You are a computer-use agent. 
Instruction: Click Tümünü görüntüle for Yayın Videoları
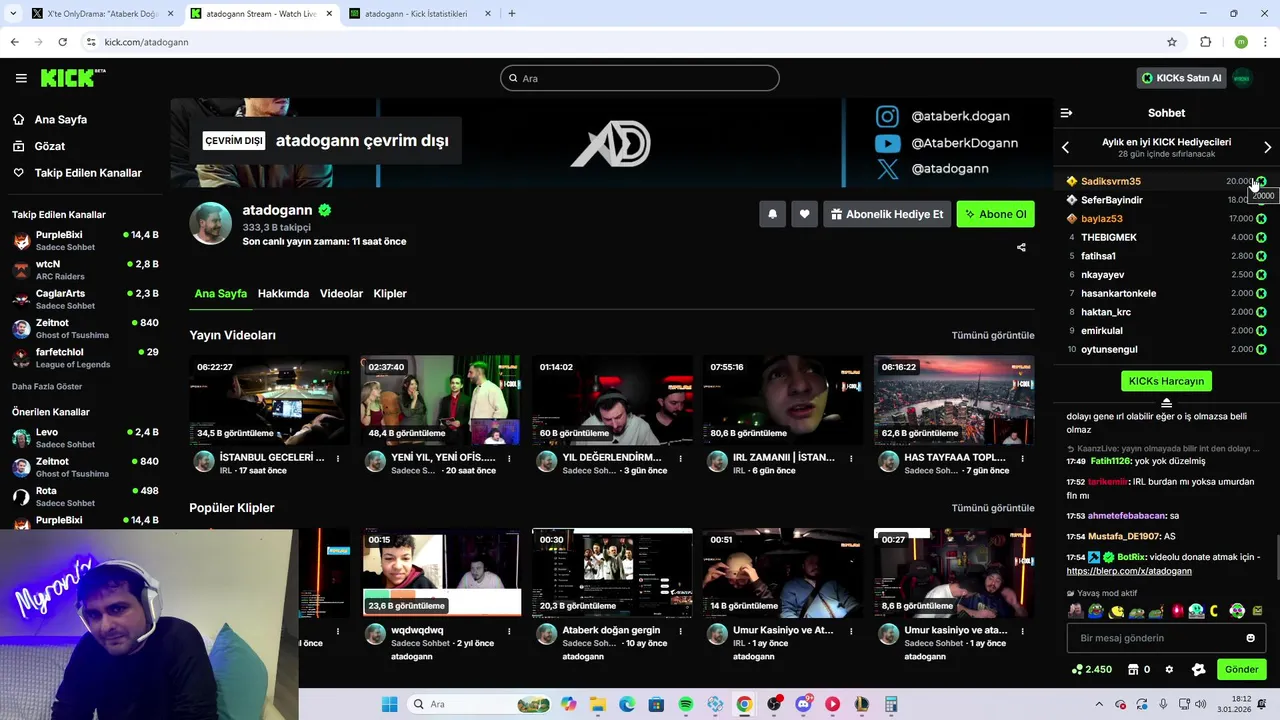click(x=993, y=336)
